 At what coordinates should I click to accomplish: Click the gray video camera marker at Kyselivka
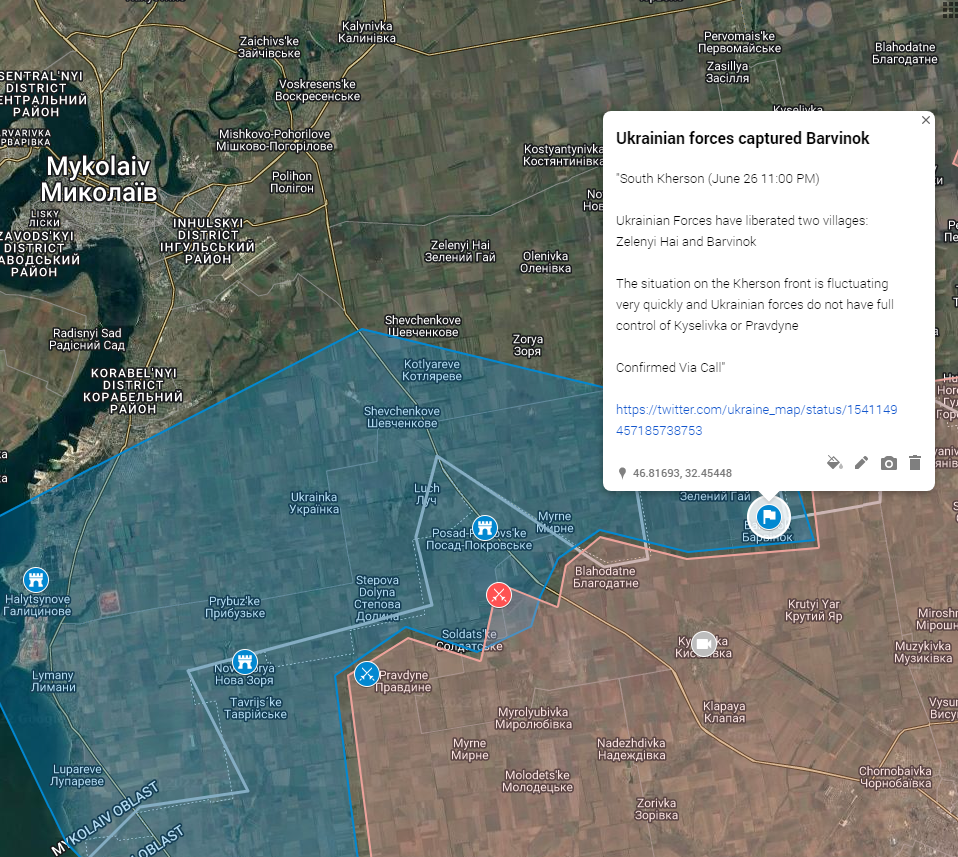(704, 644)
